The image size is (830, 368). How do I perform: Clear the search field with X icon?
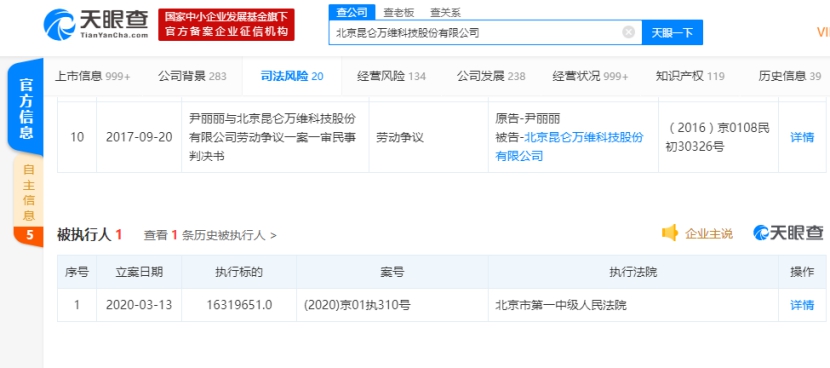coord(628,32)
